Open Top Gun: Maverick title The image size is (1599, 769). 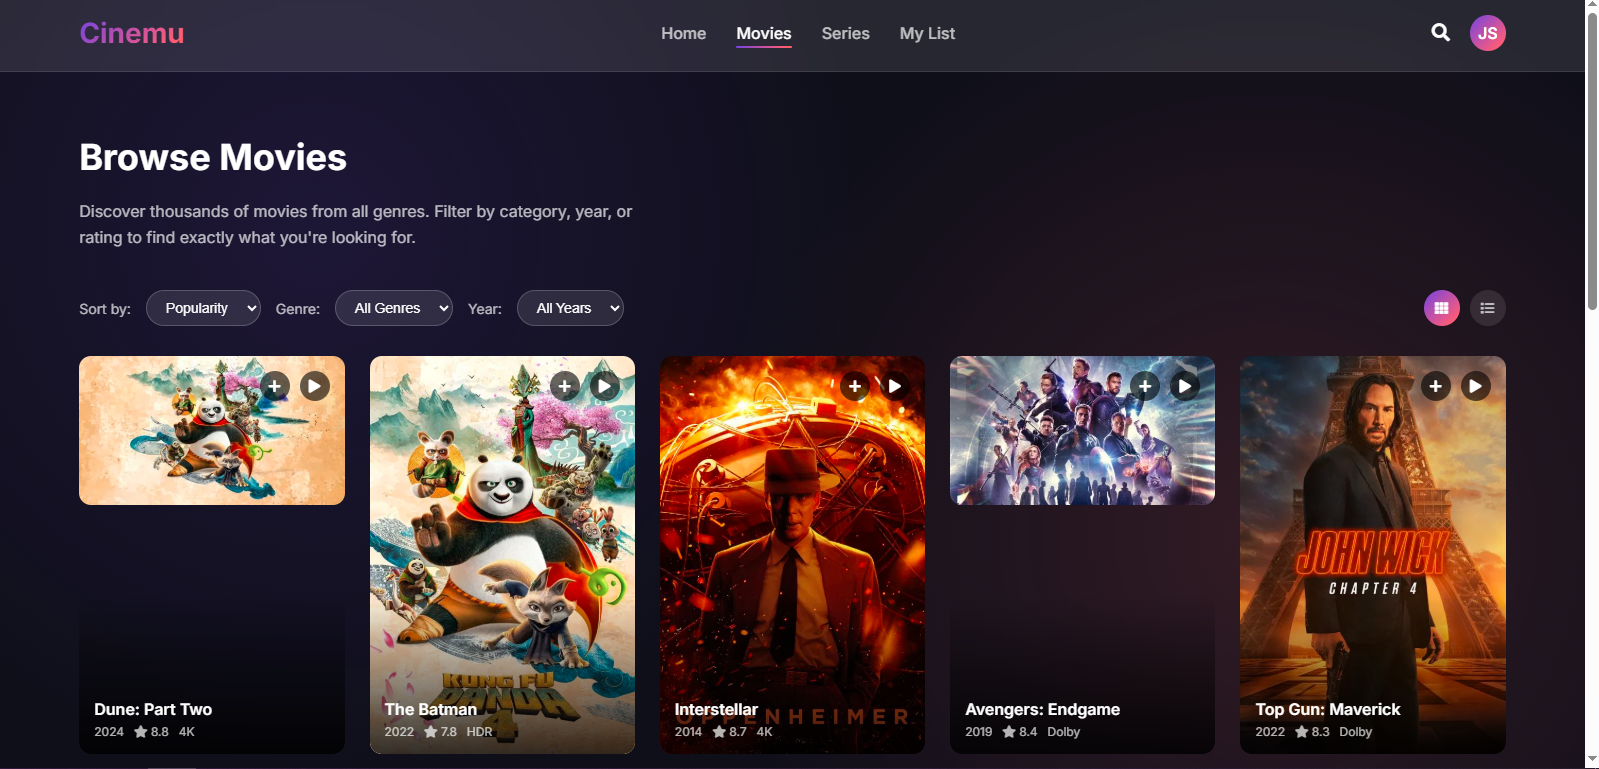pyautogui.click(x=1328, y=709)
